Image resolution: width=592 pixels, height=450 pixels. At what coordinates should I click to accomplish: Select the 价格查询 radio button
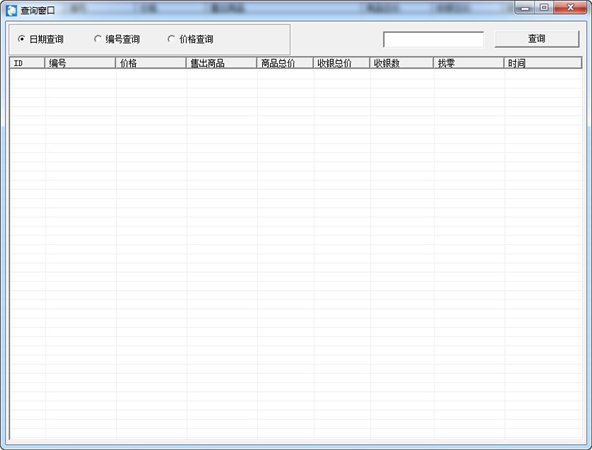[191, 39]
